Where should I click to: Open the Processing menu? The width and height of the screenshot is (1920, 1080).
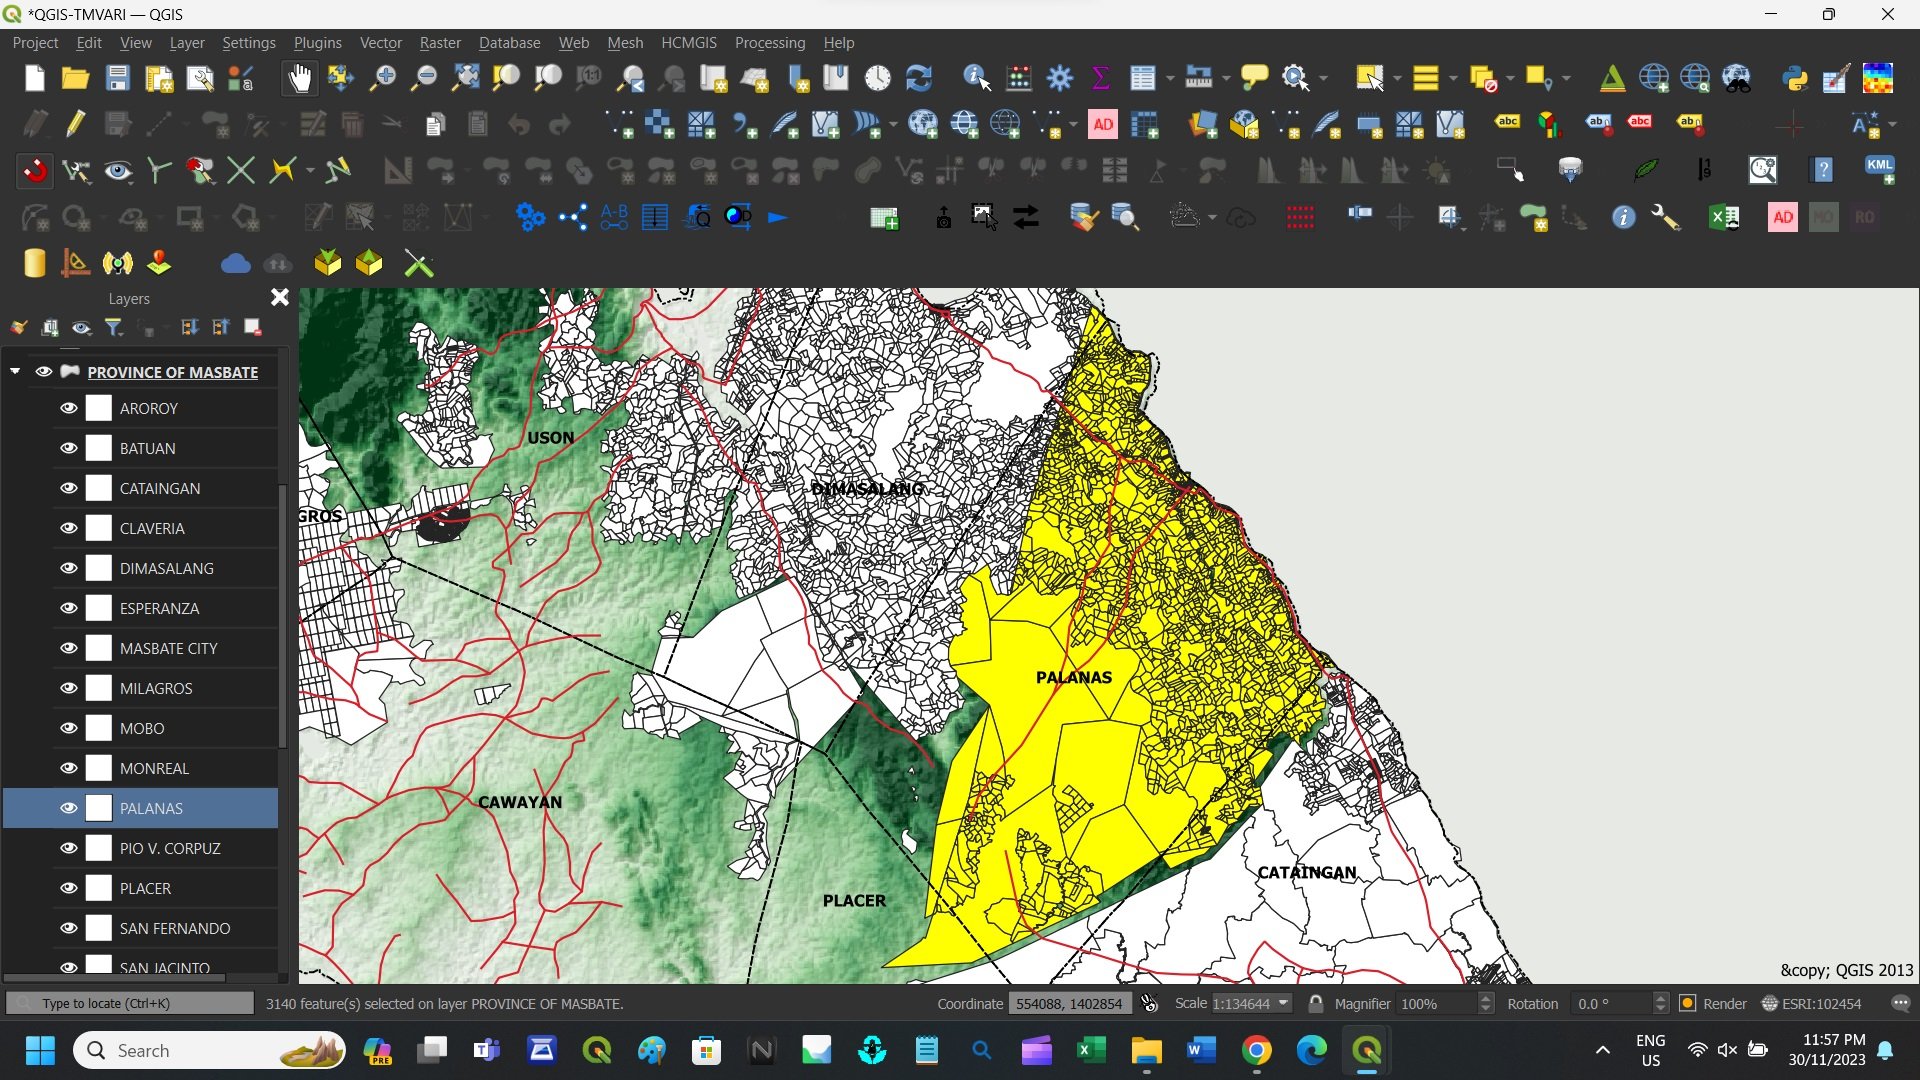point(769,43)
